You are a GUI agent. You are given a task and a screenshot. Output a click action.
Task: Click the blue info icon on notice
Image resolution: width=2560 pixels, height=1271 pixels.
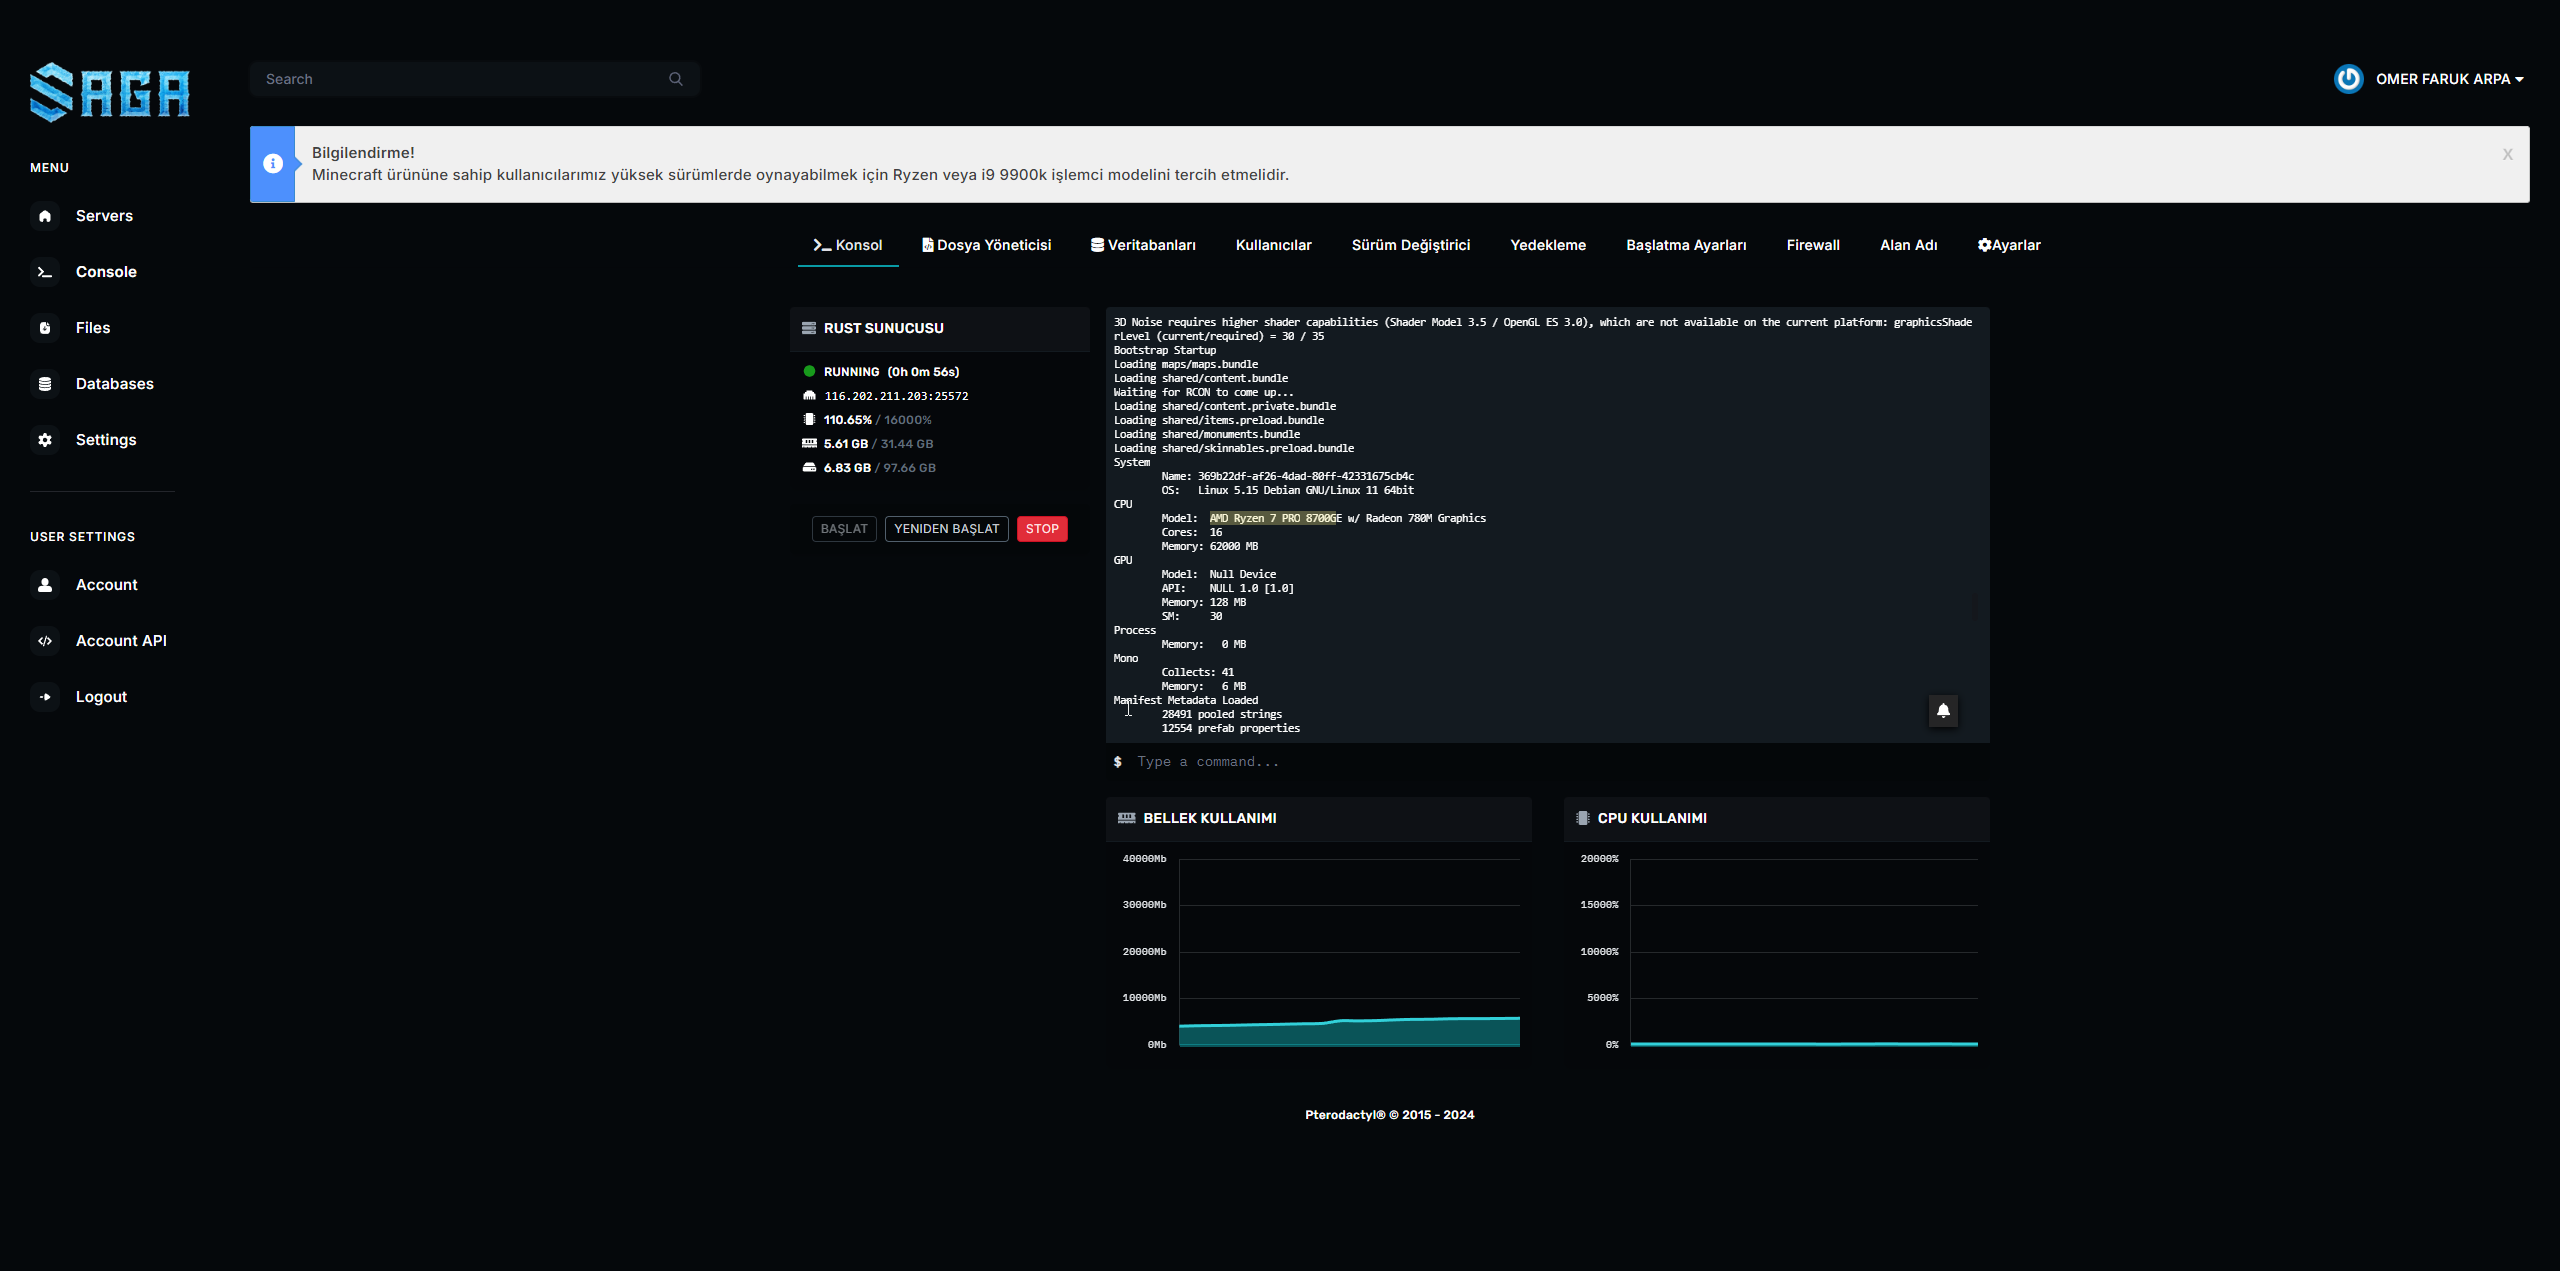tap(273, 164)
